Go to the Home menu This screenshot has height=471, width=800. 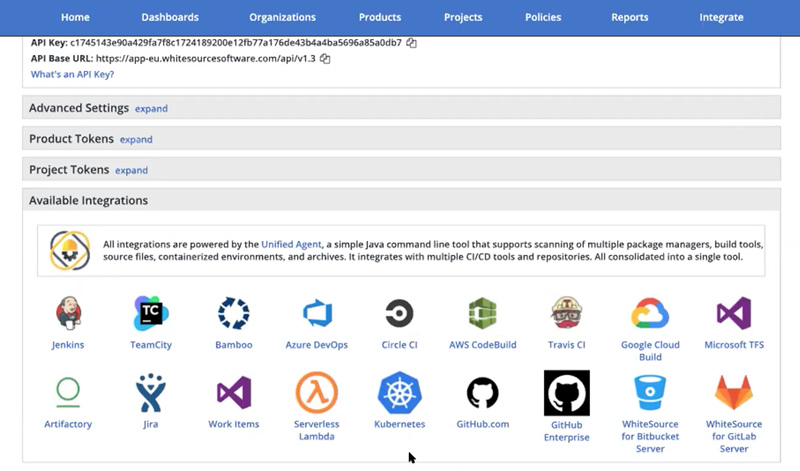point(75,17)
